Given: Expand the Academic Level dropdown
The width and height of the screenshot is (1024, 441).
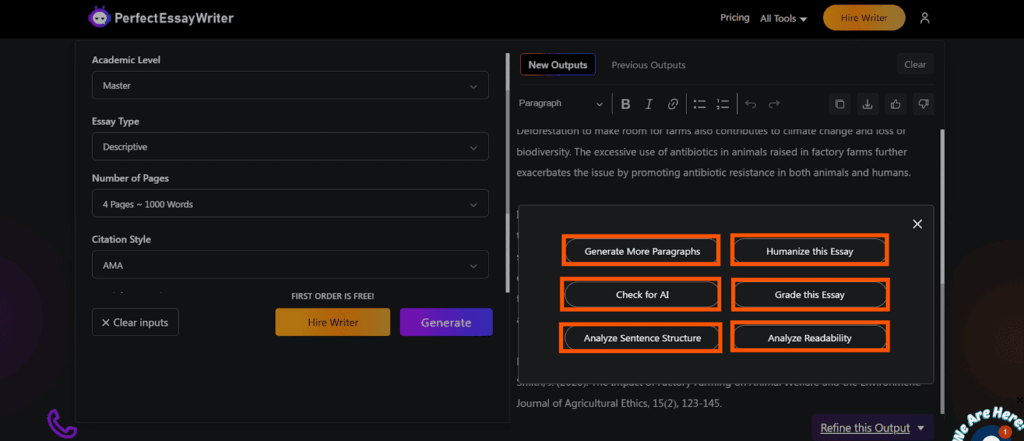Looking at the screenshot, I should point(290,86).
